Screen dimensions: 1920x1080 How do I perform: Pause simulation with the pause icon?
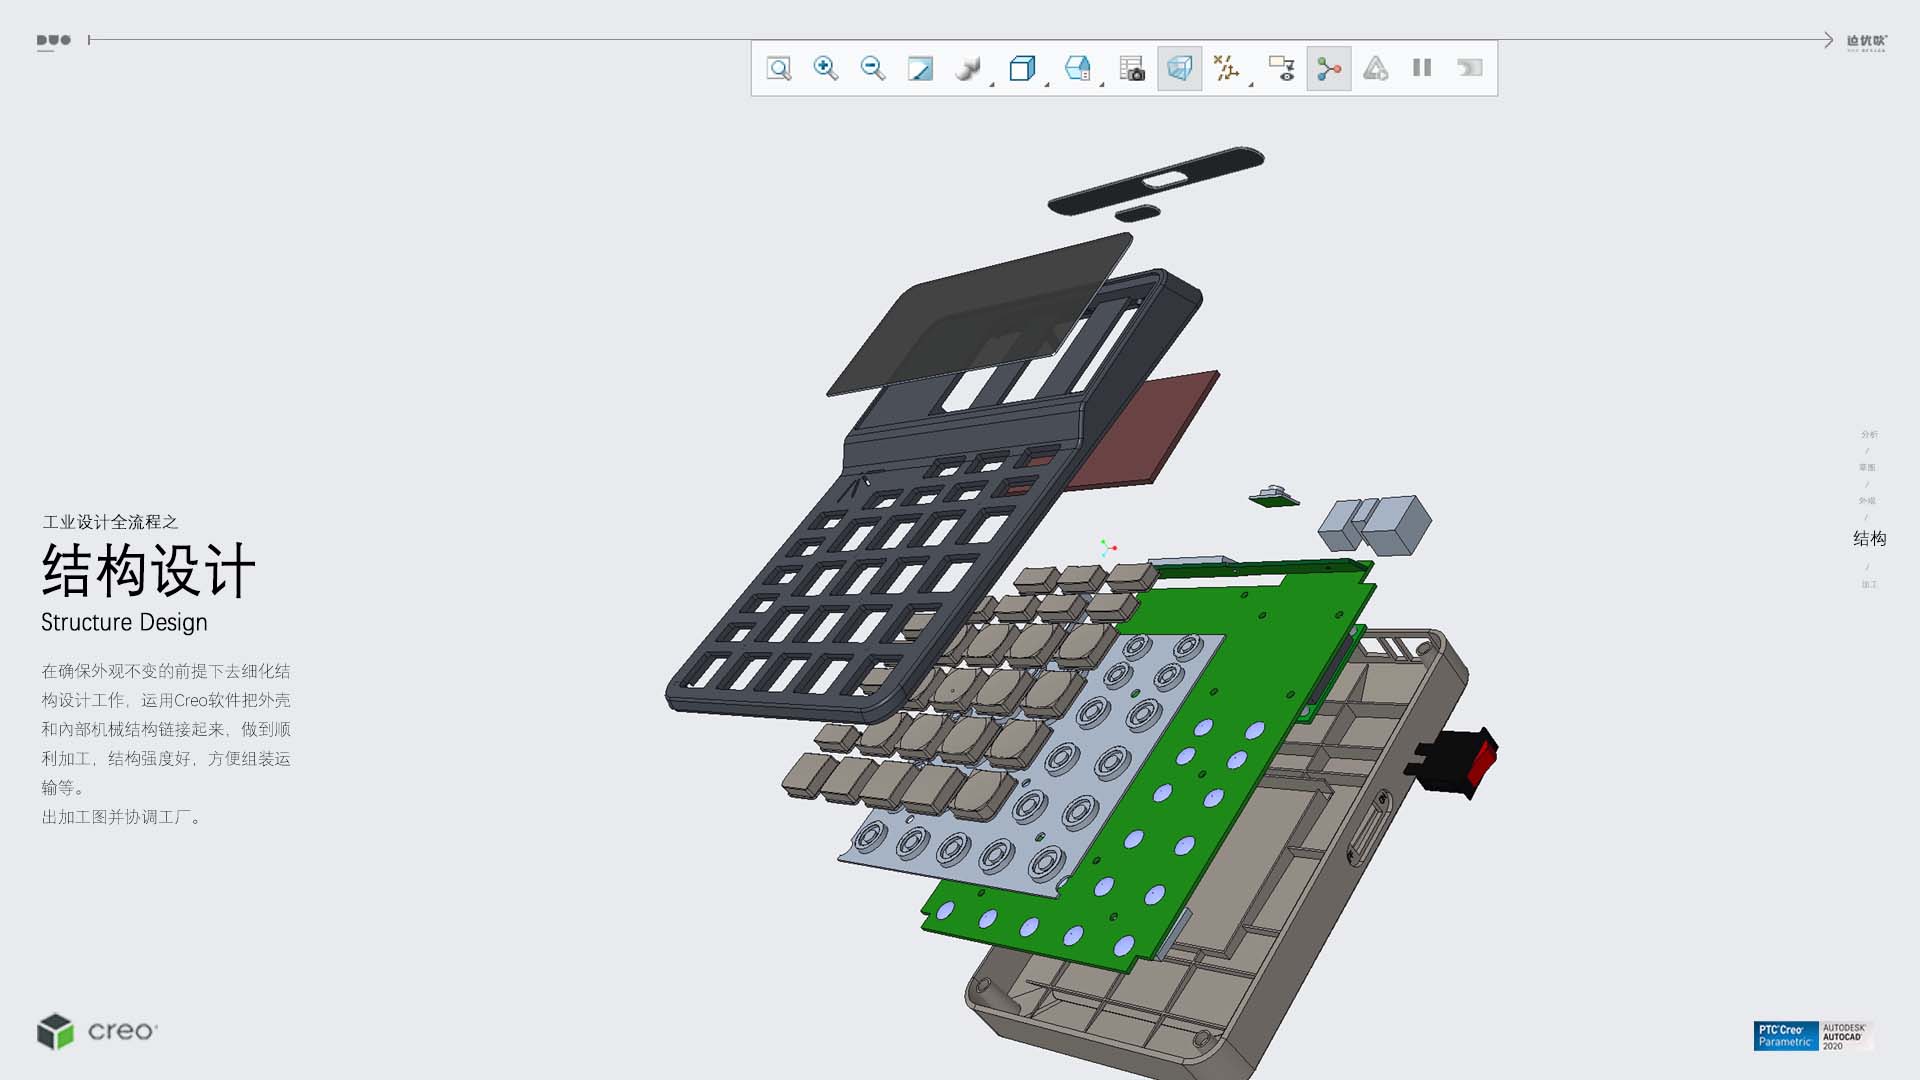tap(1422, 68)
